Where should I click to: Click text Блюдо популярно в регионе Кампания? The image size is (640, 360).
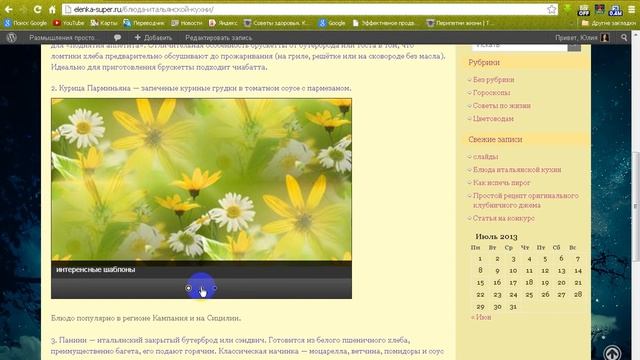[x=146, y=318]
